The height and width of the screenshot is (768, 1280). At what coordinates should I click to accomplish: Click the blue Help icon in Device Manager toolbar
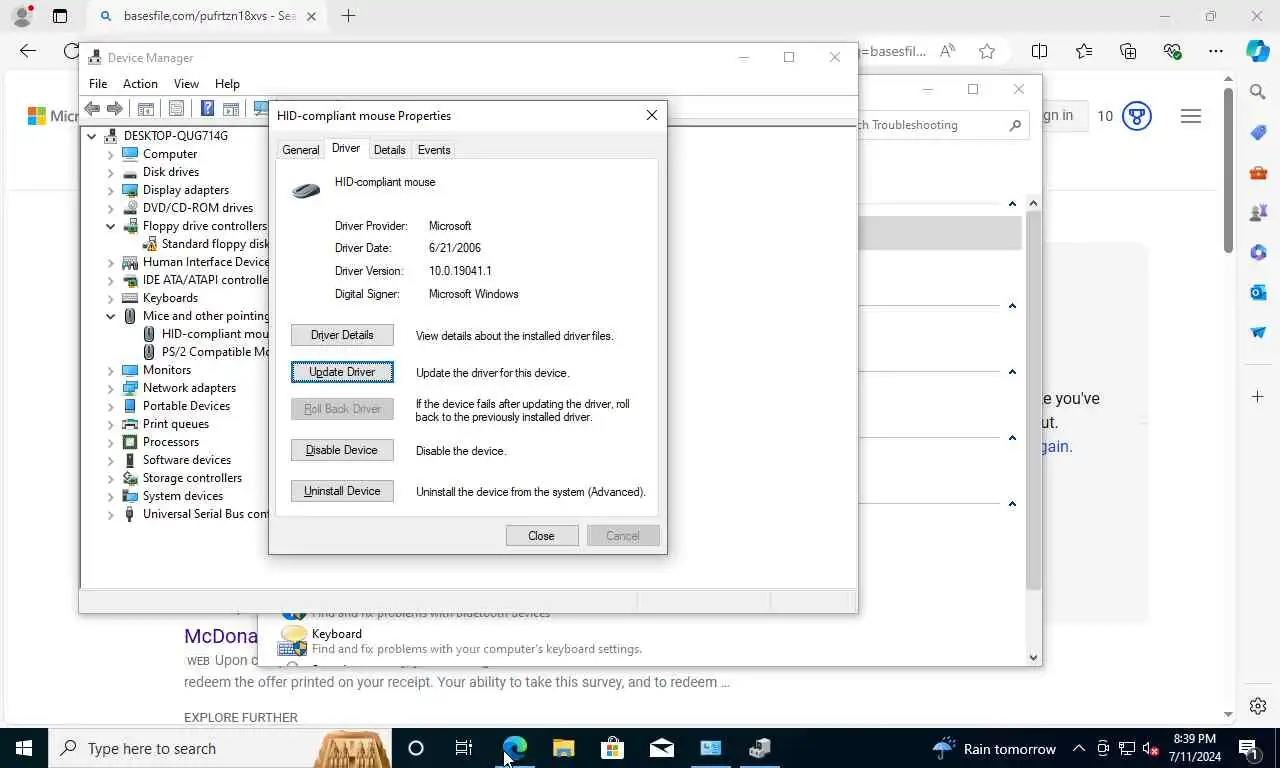pyautogui.click(x=207, y=109)
